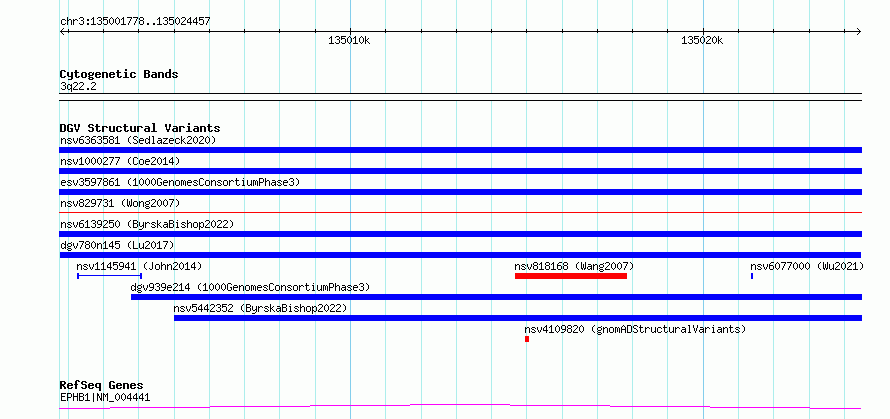Click the blue bar below nsv1000277 (Coe2014)
This screenshot has height=419, width=890.
pyautogui.click(x=460, y=171)
